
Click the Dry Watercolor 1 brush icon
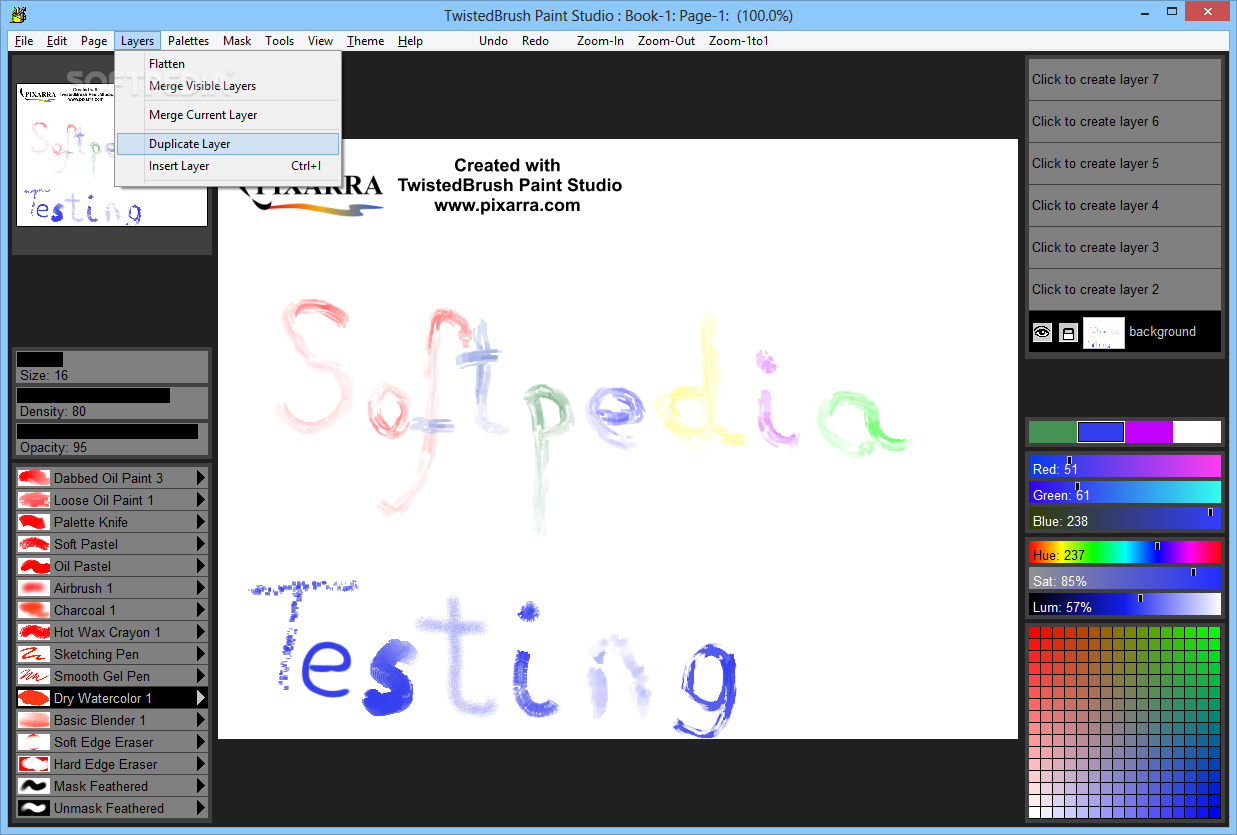point(34,698)
